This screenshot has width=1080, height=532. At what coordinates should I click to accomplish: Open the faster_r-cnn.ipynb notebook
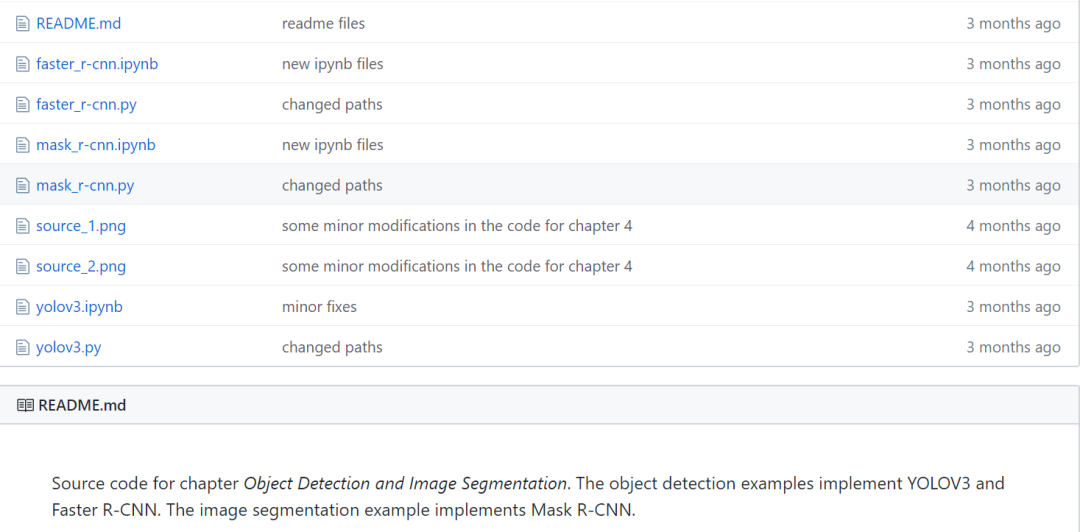[x=97, y=64]
